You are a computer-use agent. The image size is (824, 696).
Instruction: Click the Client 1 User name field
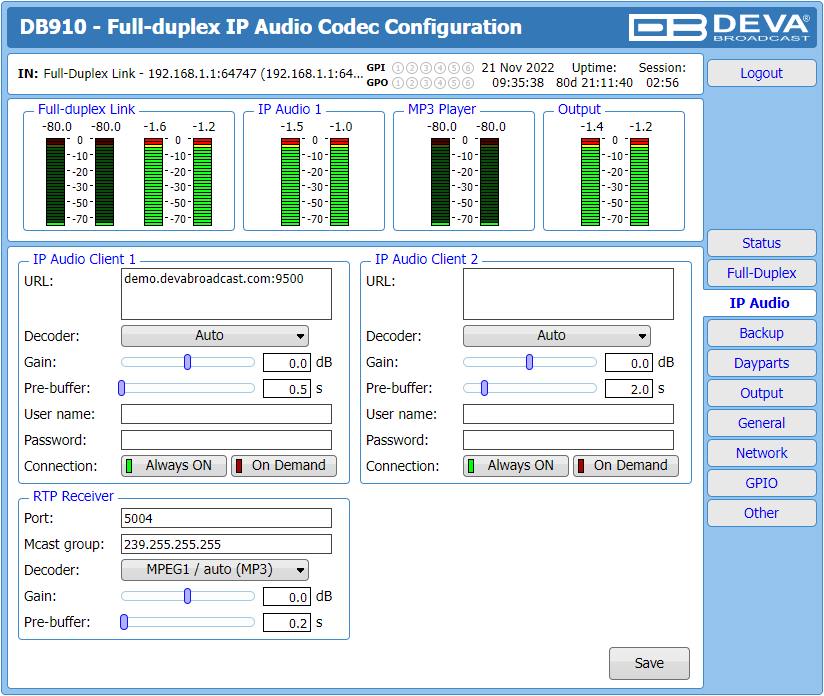[x=226, y=414]
